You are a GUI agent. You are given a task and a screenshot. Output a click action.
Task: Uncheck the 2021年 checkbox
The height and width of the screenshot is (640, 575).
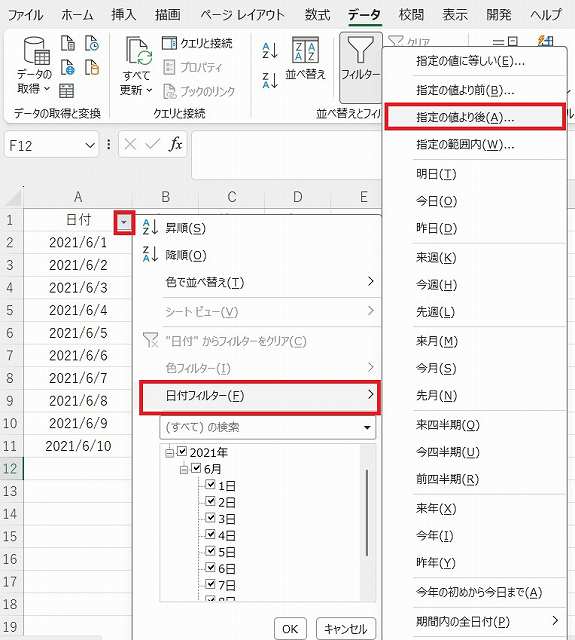click(x=182, y=451)
